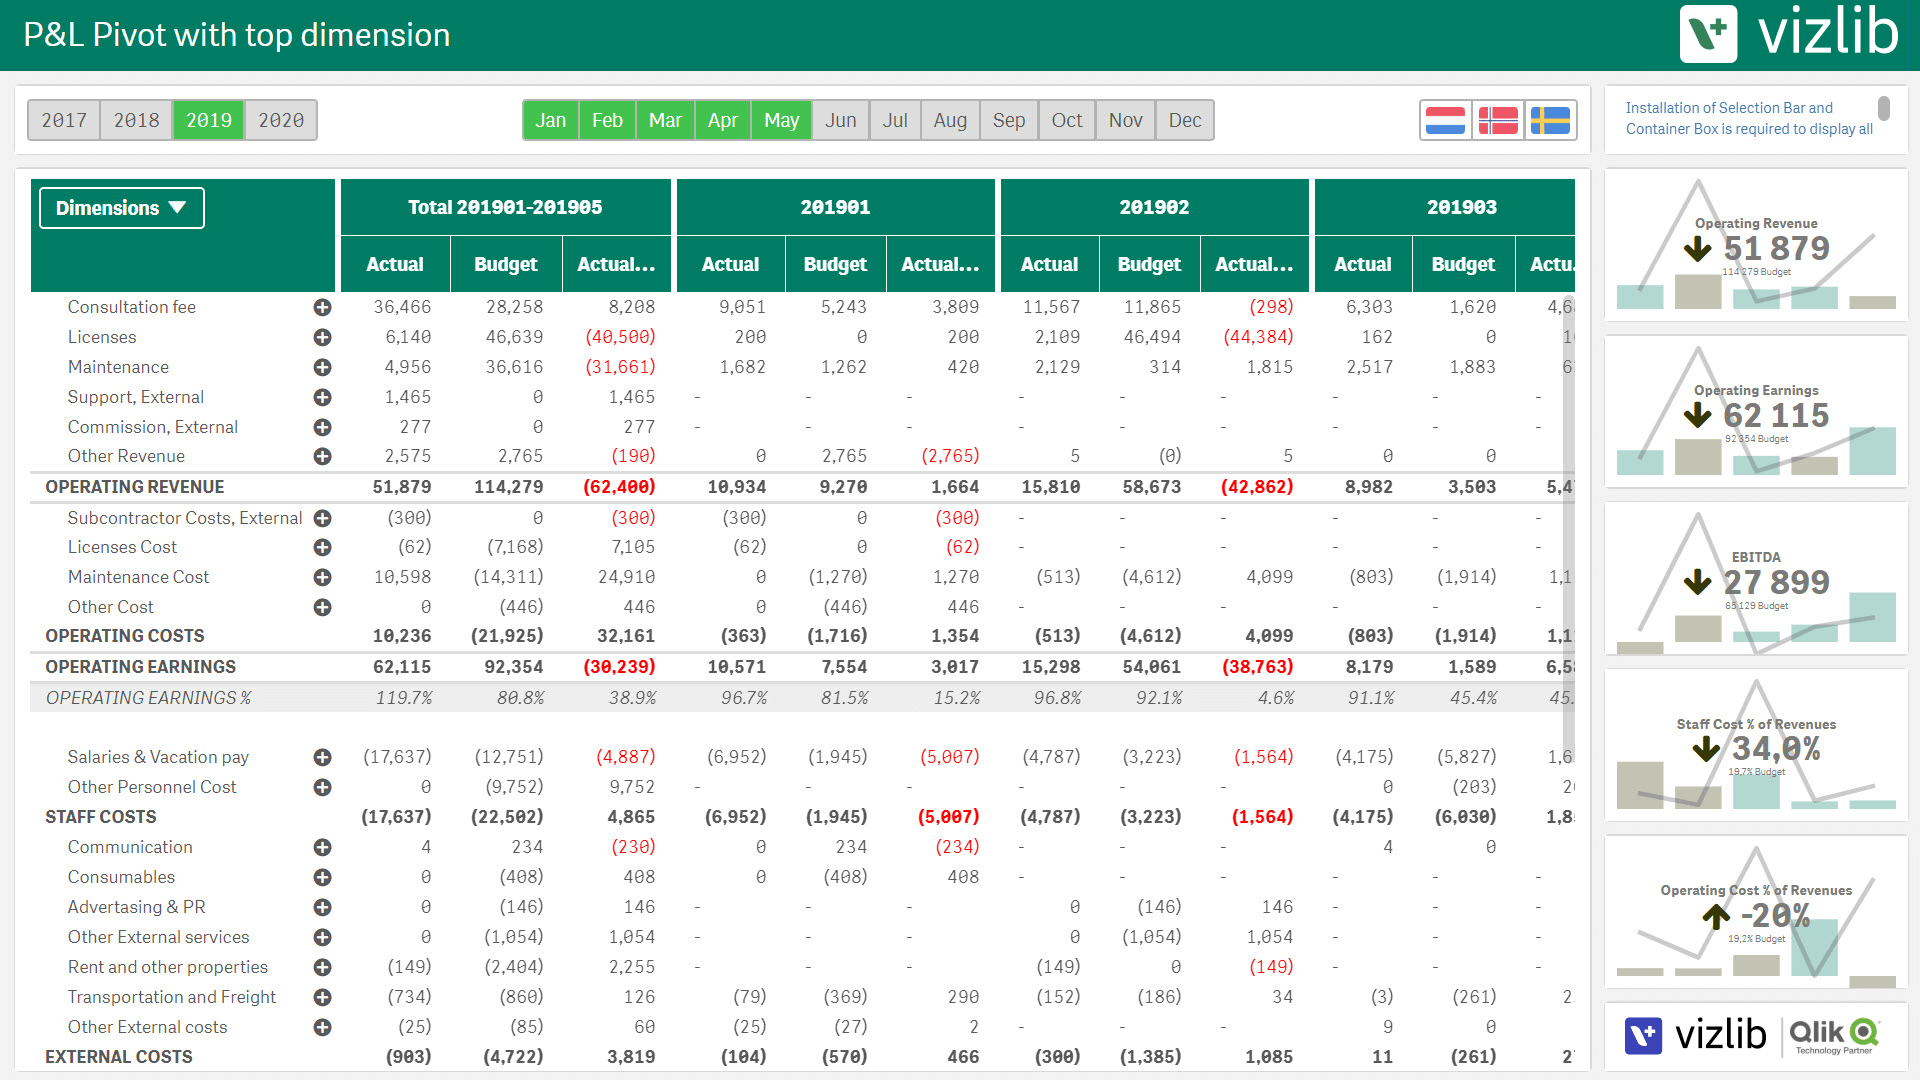Click plus icon beside Transportation and Freight
This screenshot has height=1080, width=1920.
[322, 997]
